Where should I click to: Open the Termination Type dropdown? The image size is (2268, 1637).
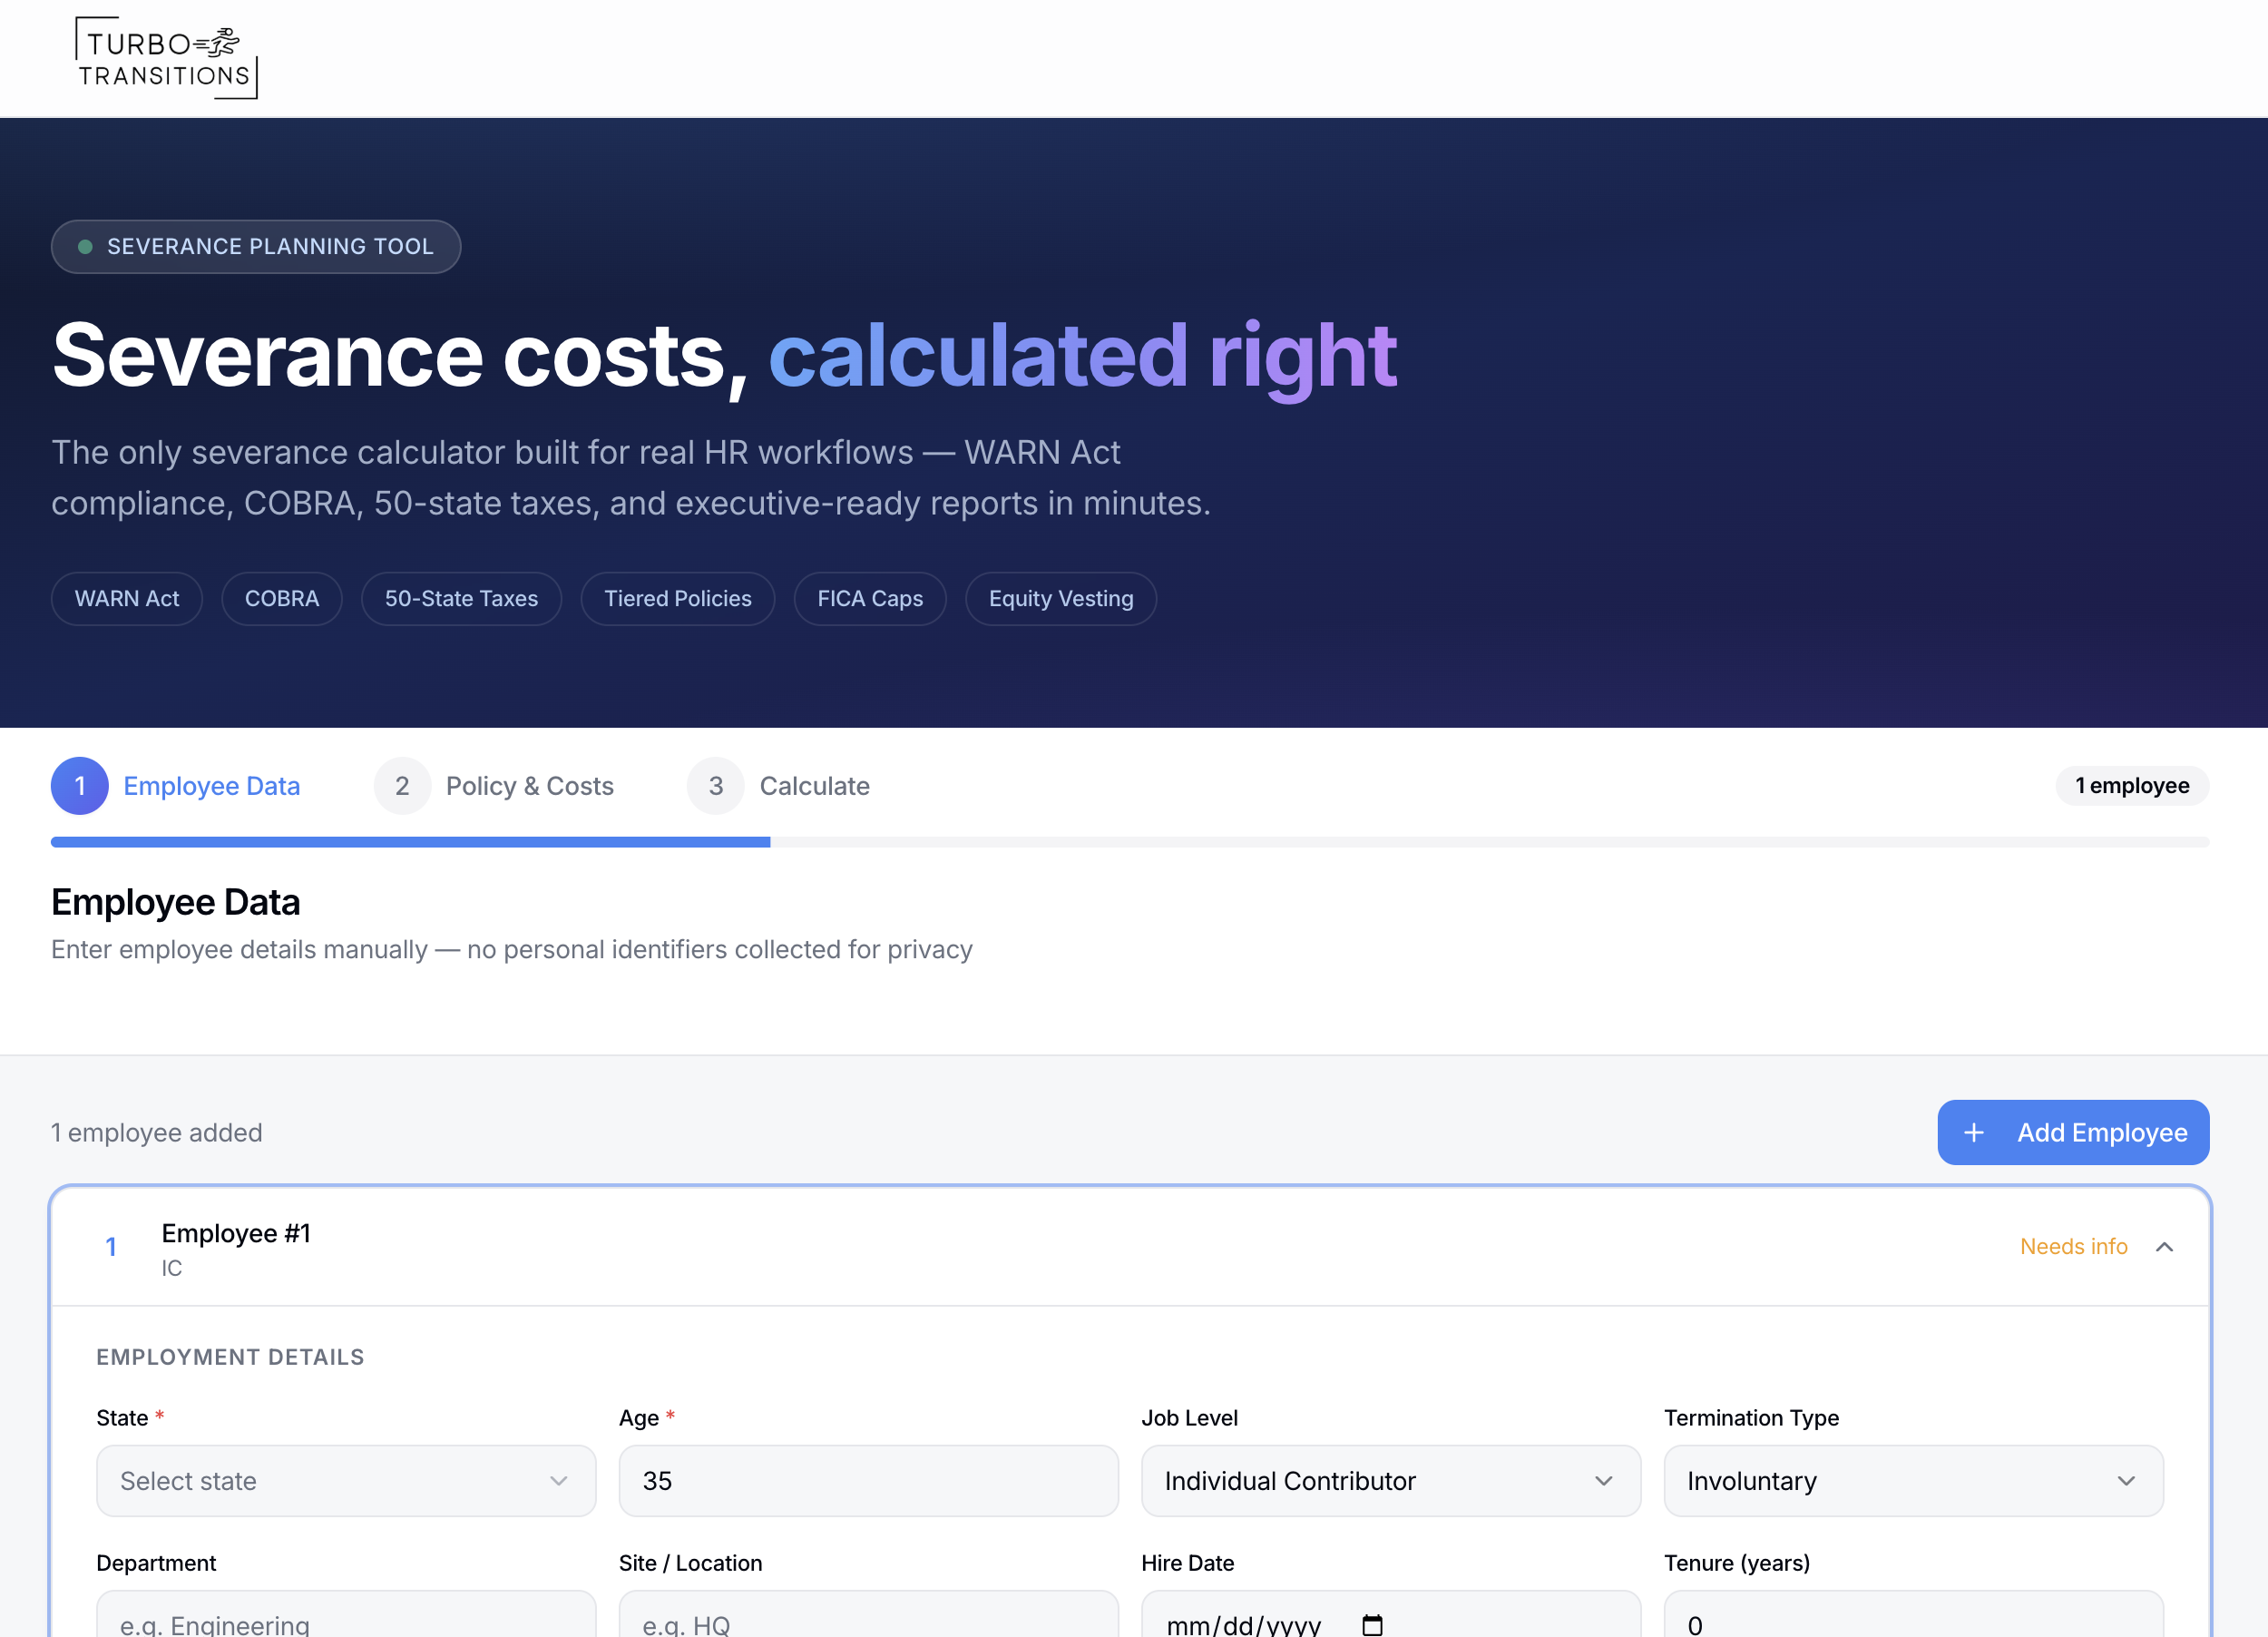click(1912, 1481)
